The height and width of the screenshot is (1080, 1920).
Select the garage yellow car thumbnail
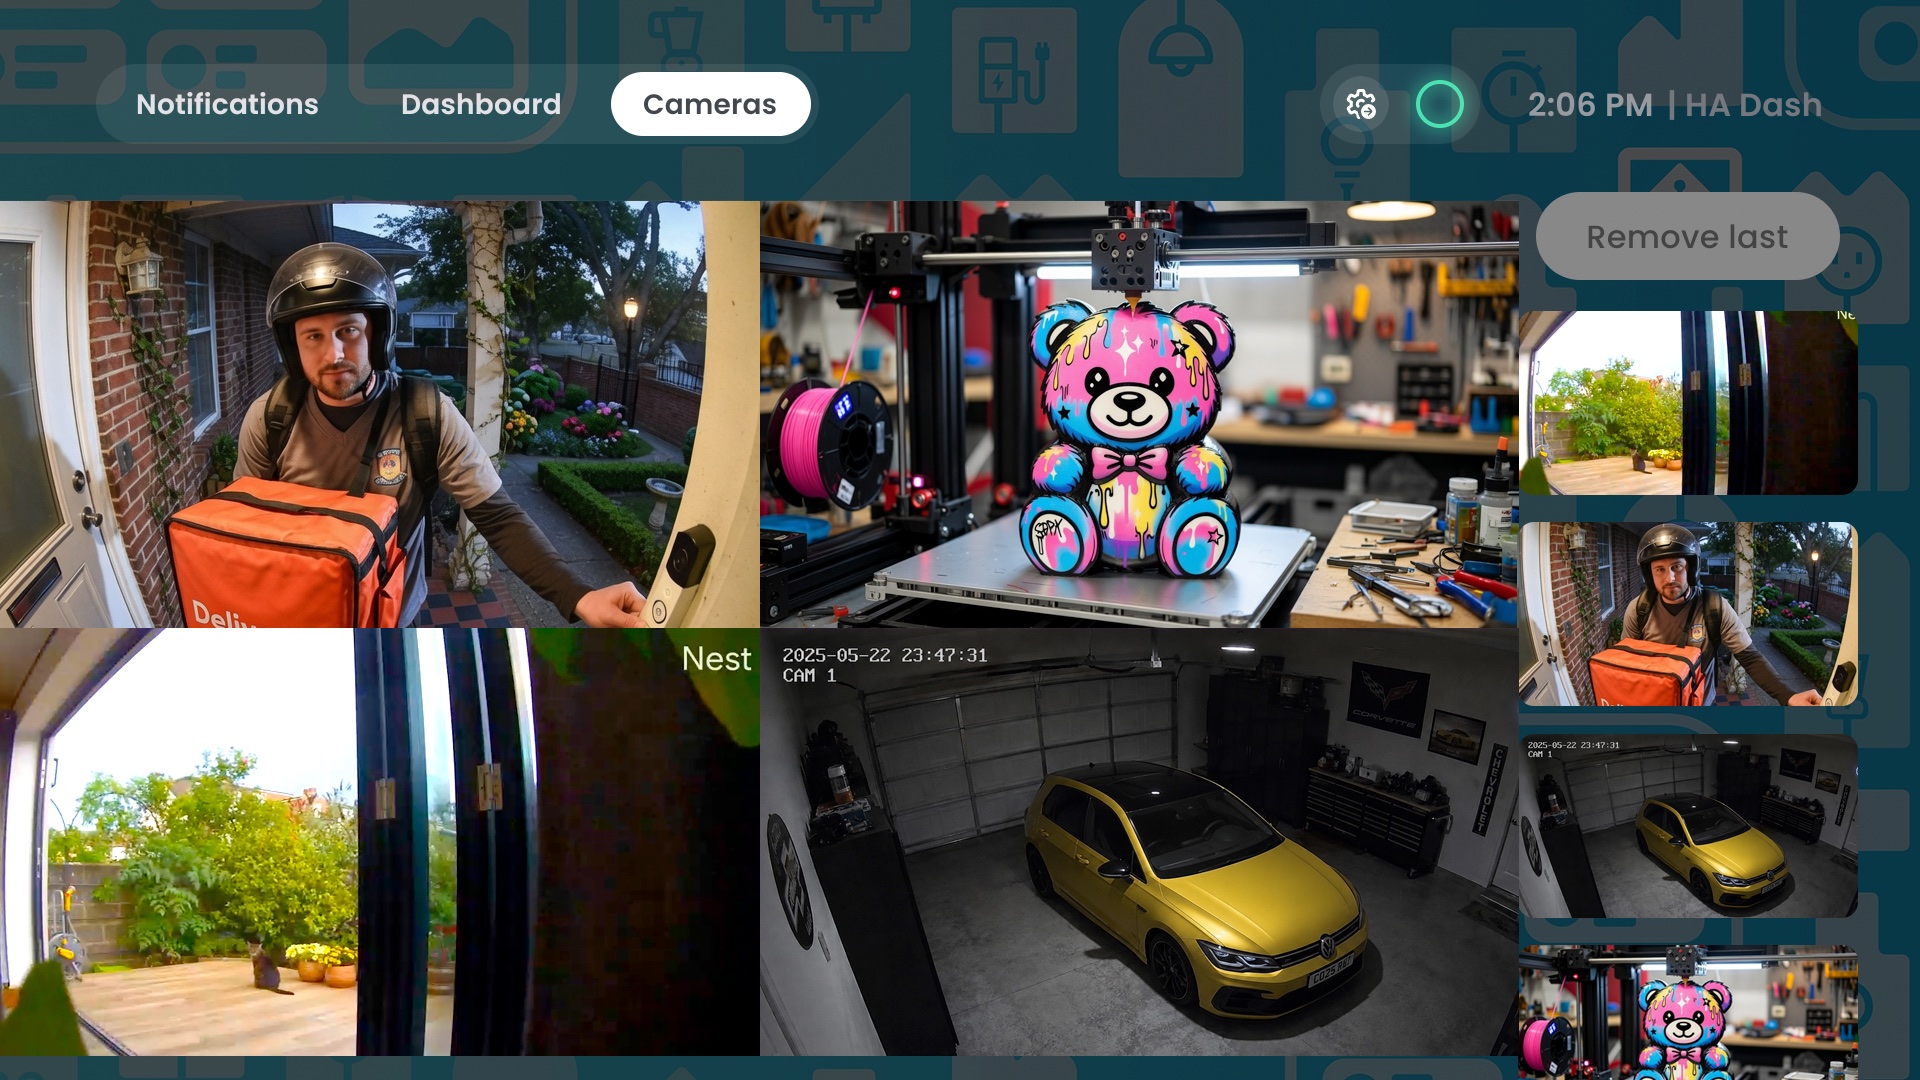(x=1688, y=826)
